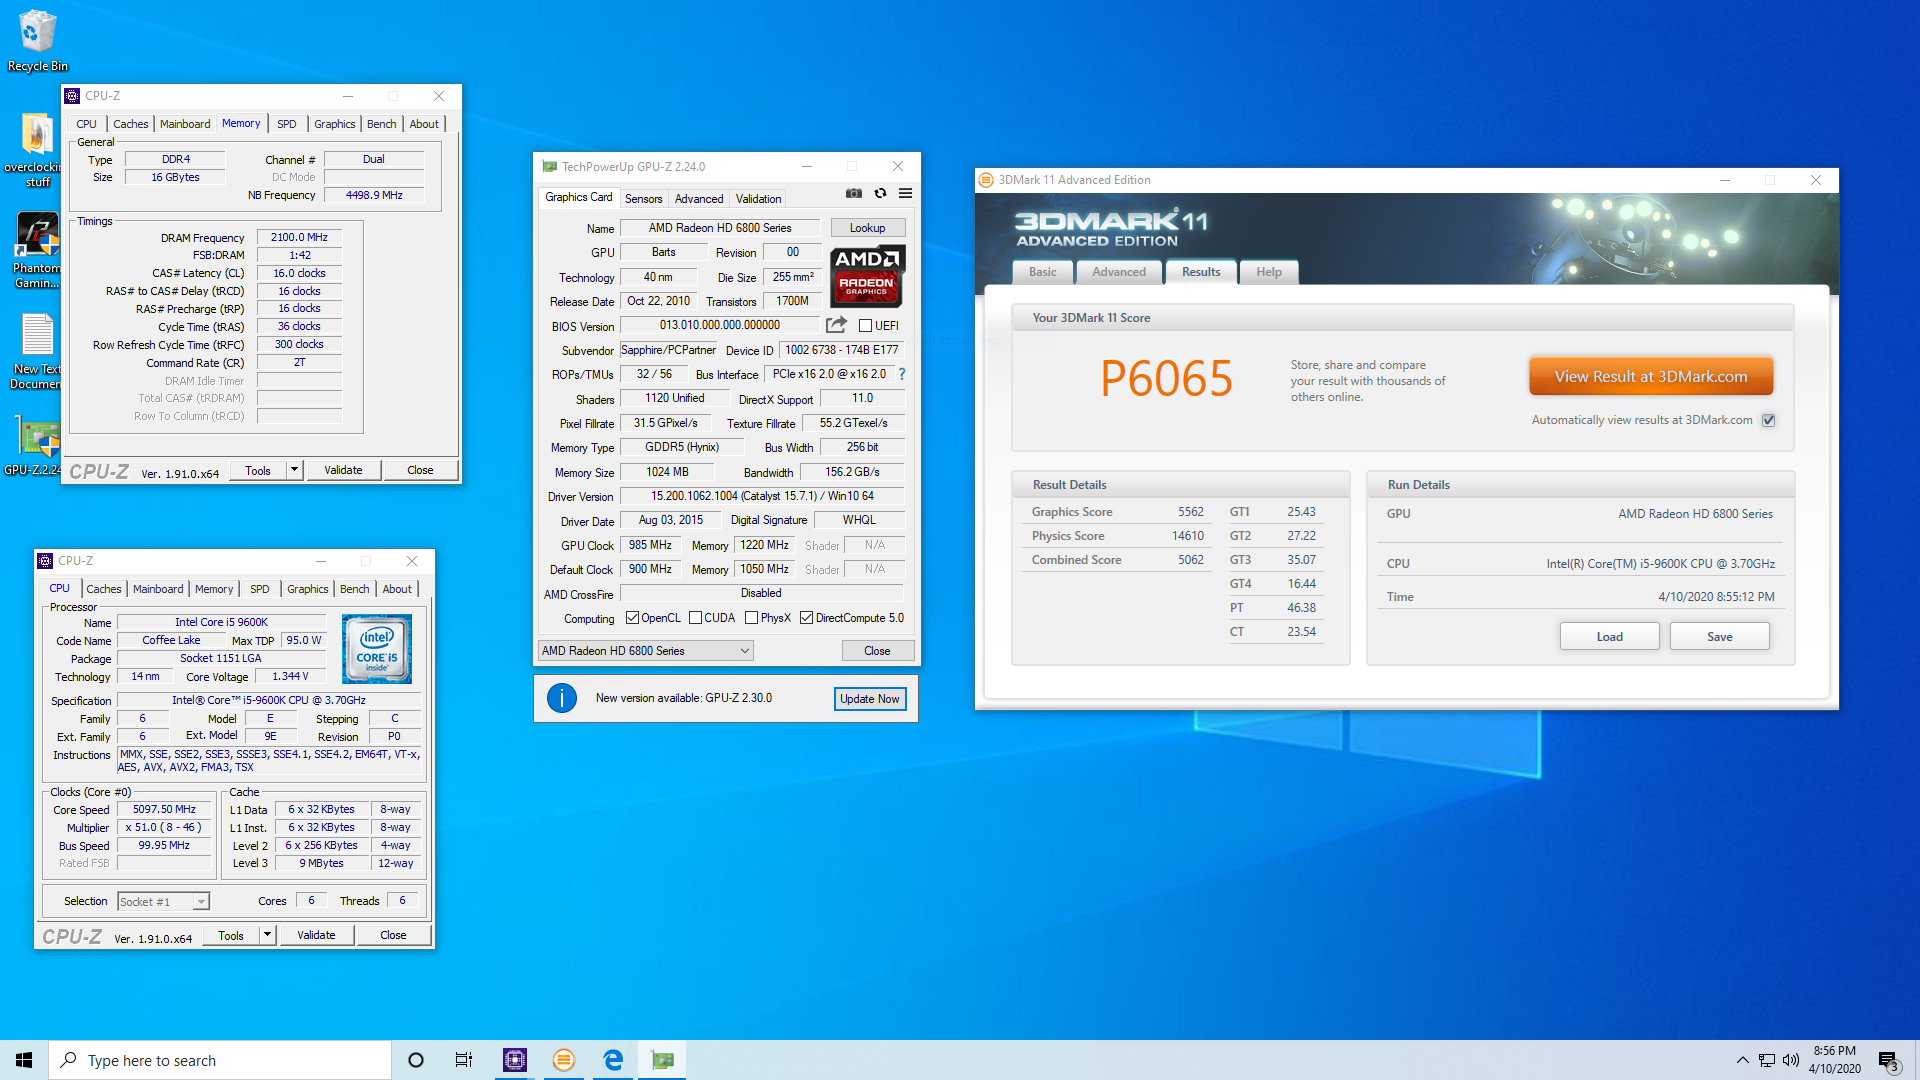The height and width of the screenshot is (1080, 1920).
Task: Click network tray icon
Action: pos(1767,1060)
